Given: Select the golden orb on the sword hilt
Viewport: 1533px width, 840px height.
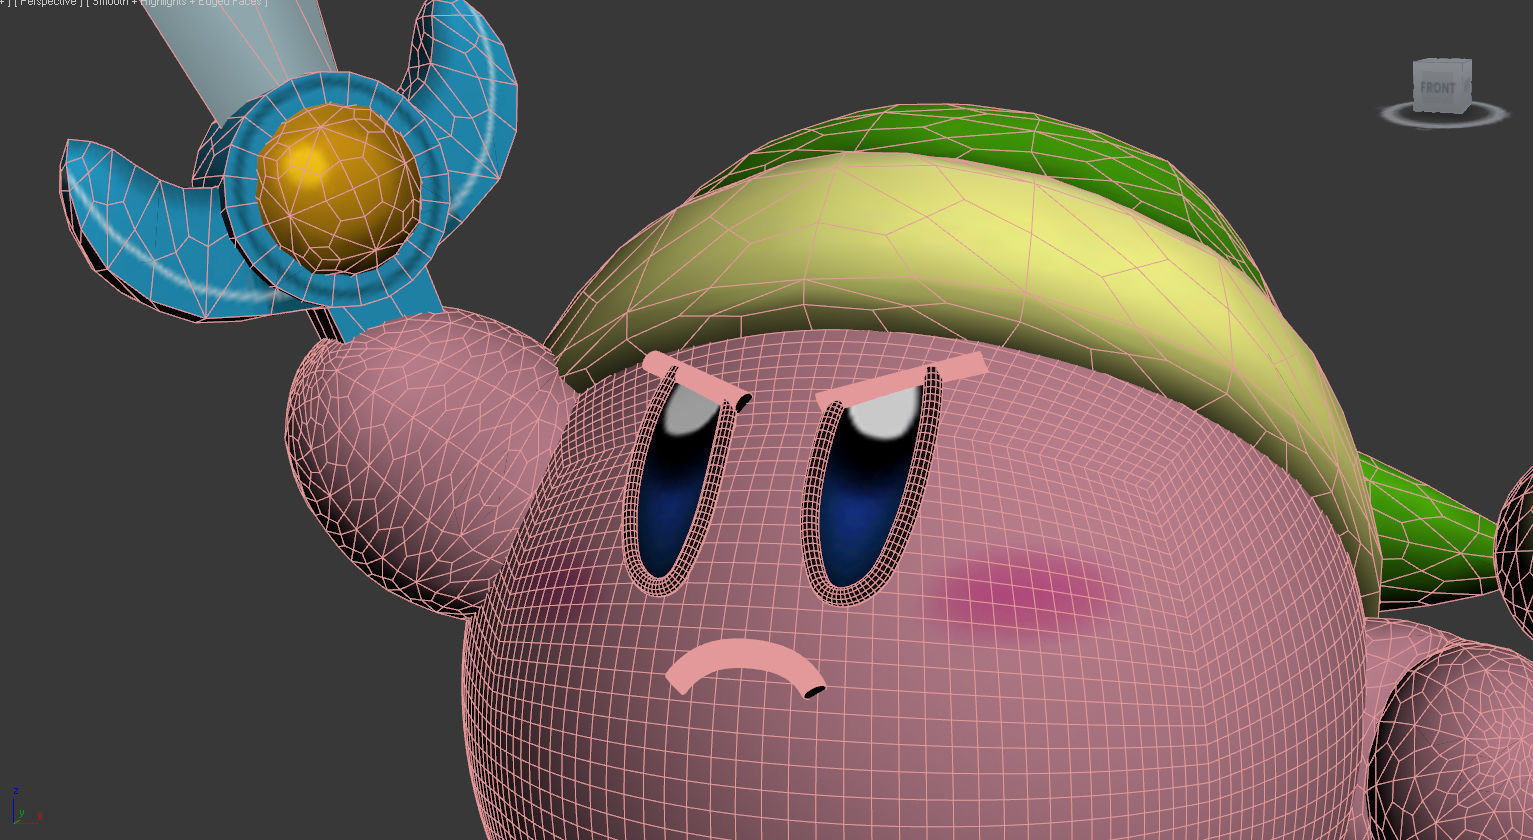Looking at the screenshot, I should click(338, 188).
